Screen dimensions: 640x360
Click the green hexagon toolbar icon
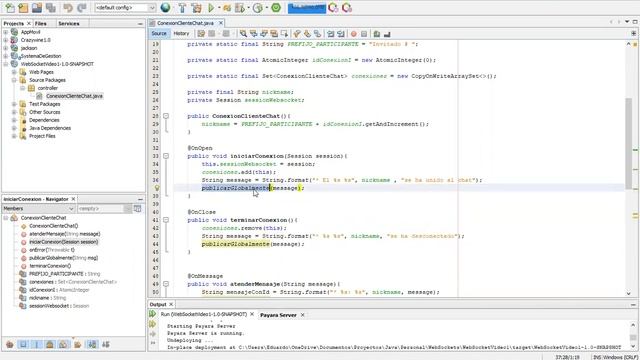[276, 8]
